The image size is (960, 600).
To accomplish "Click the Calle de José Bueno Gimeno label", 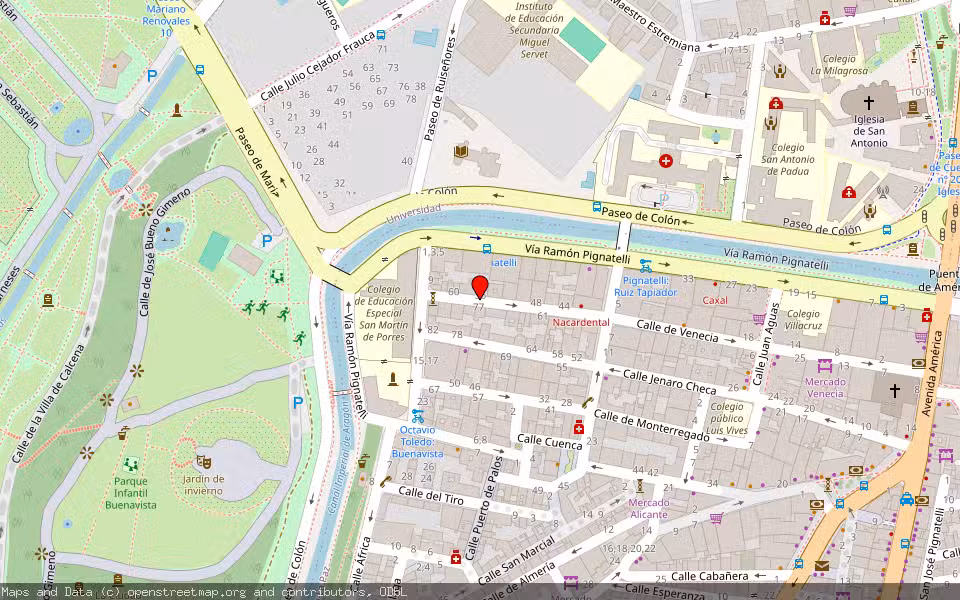I will [x=164, y=252].
